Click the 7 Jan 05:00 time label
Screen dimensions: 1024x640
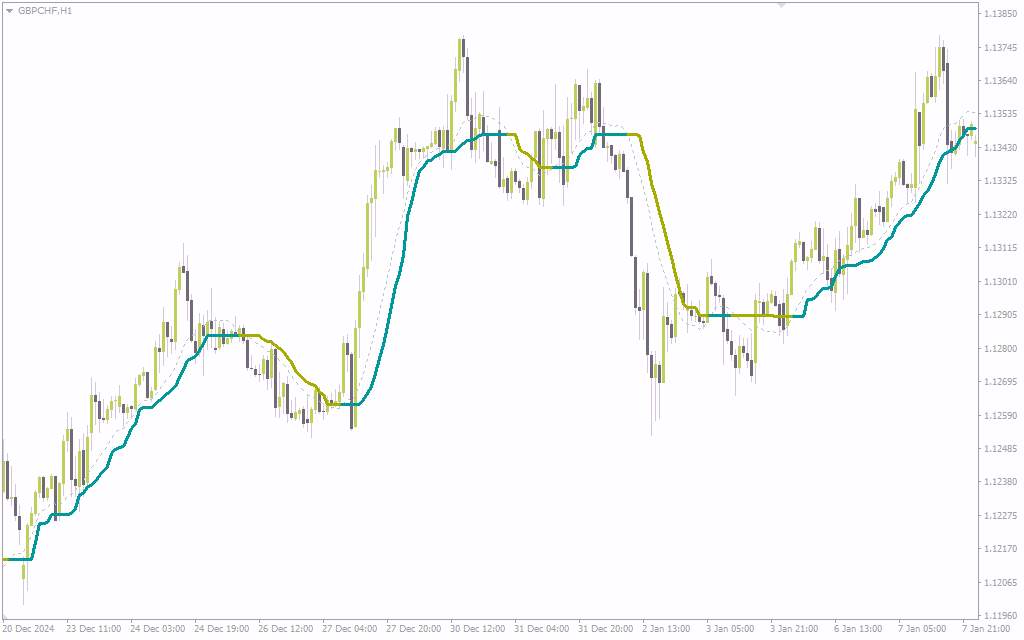922,629
